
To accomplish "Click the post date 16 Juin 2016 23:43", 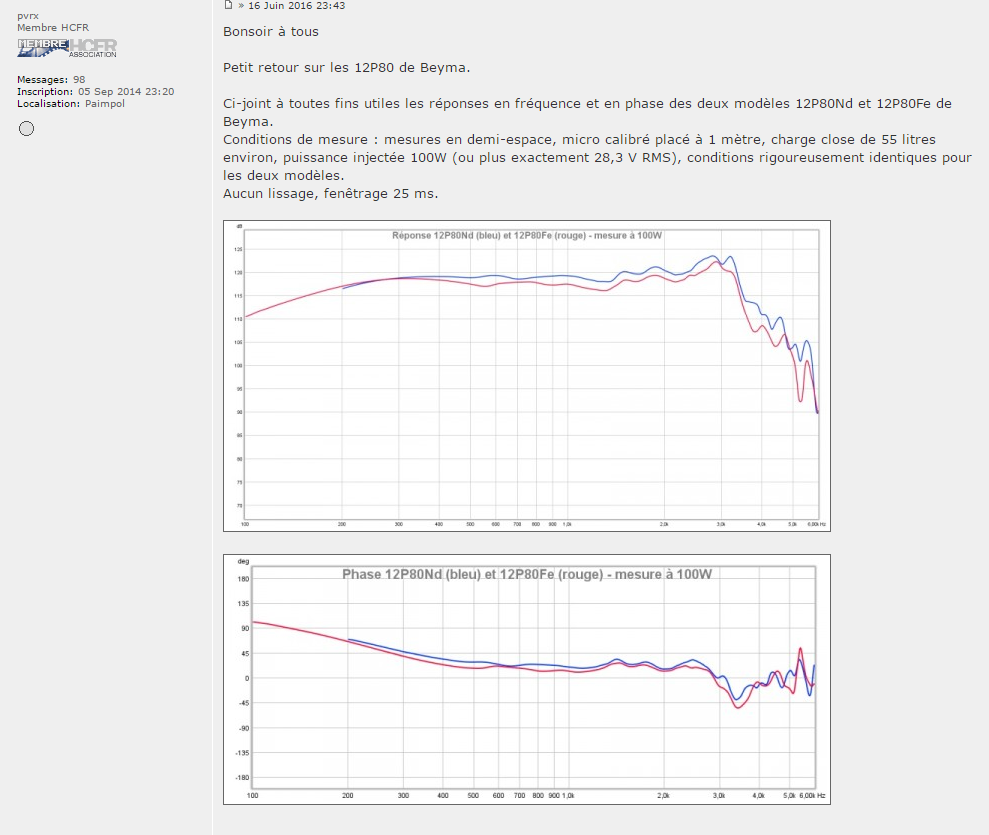I will click(296, 6).
